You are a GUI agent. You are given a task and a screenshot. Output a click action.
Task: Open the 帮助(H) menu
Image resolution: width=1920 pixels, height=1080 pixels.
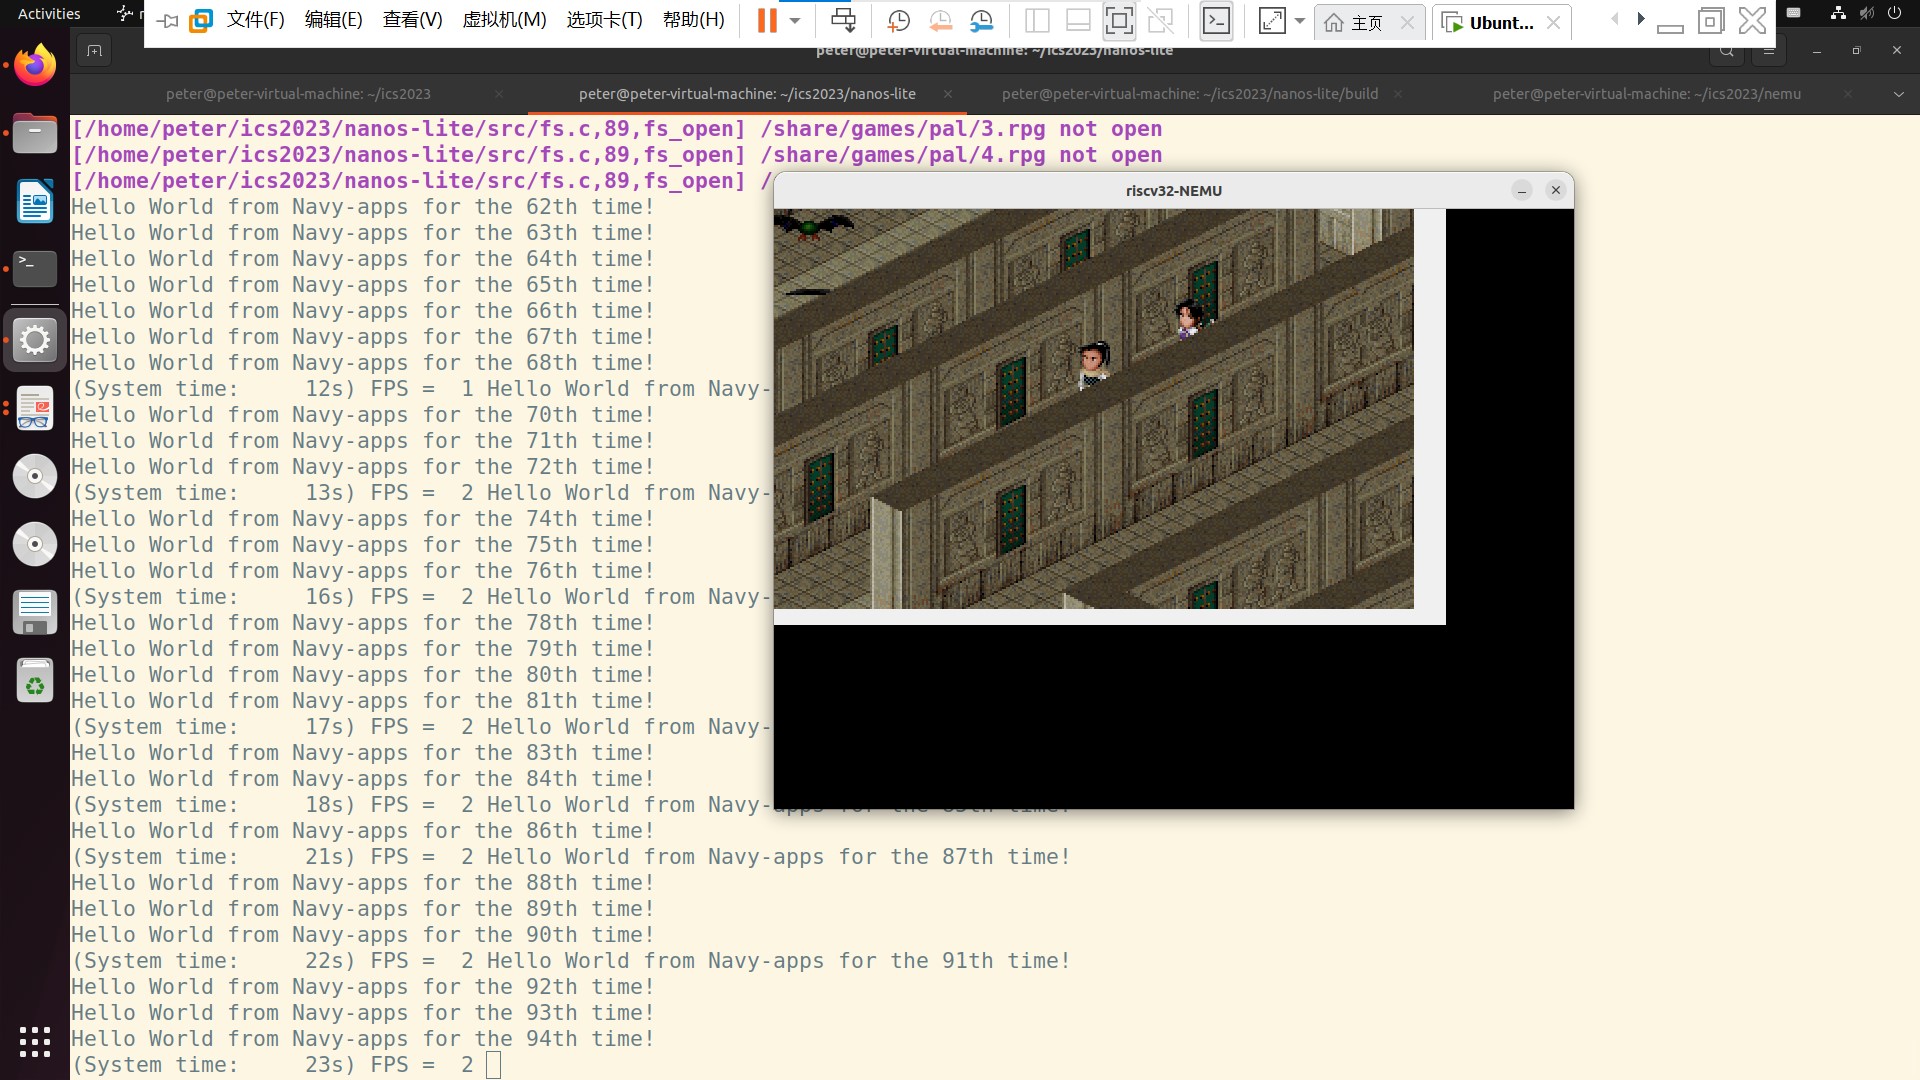pos(693,20)
